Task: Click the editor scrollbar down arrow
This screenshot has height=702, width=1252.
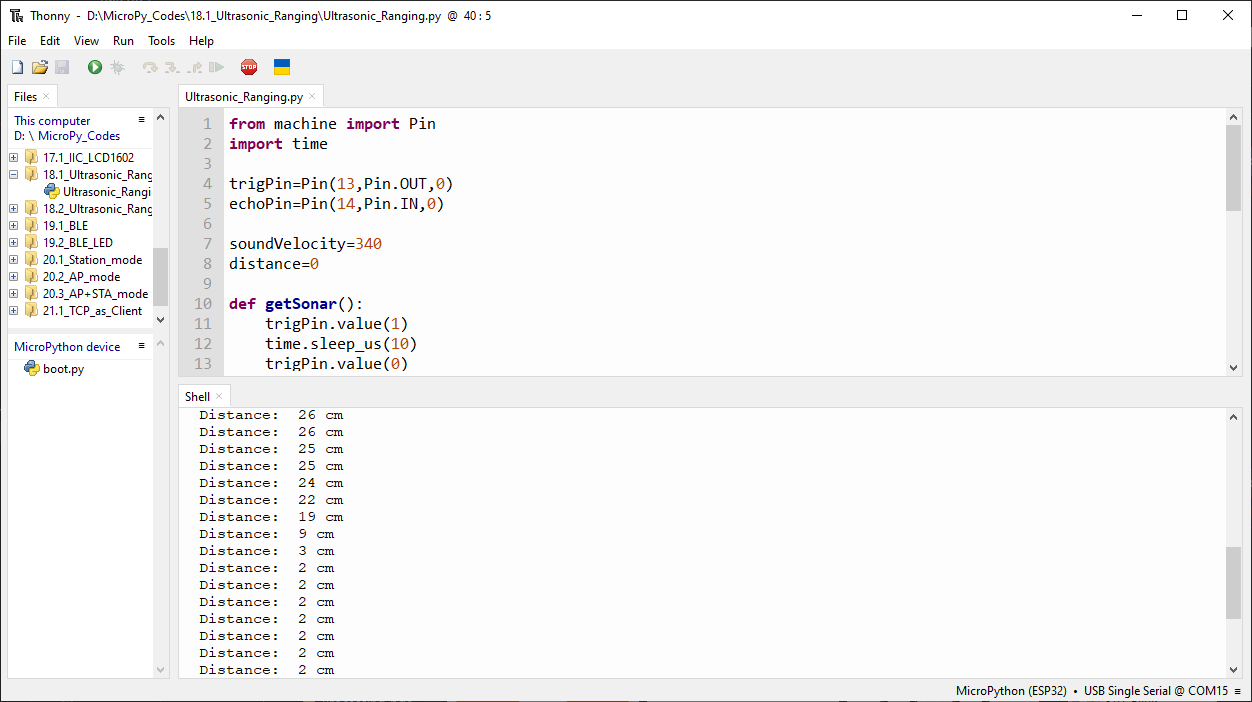Action: pyautogui.click(x=1233, y=368)
